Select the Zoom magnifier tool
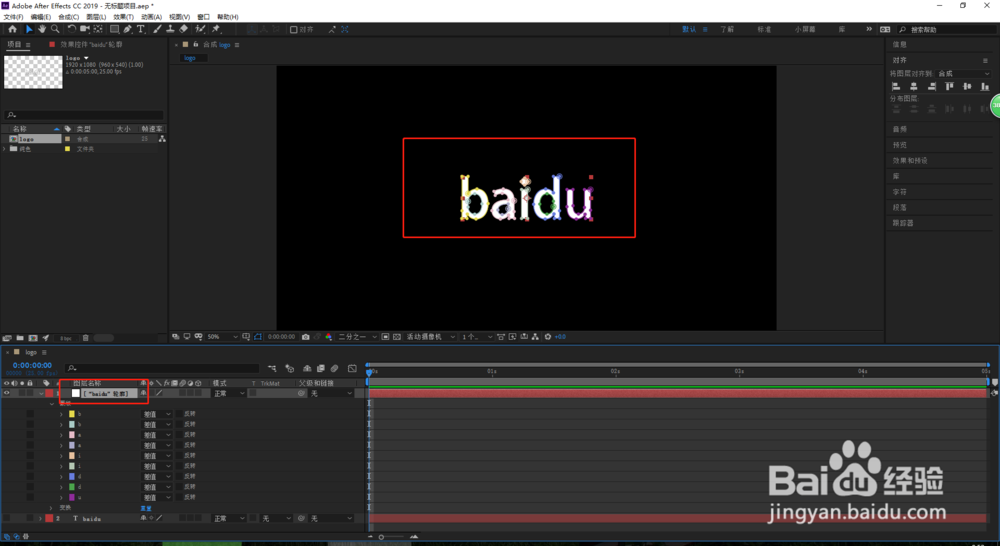 (55, 29)
